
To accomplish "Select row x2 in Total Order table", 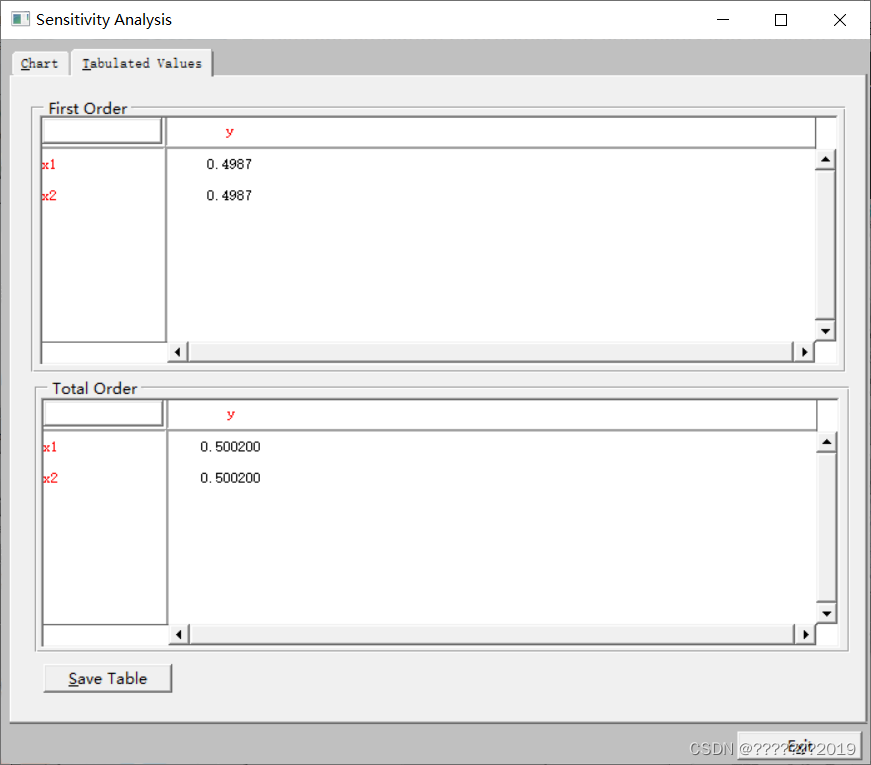I will [x=50, y=478].
